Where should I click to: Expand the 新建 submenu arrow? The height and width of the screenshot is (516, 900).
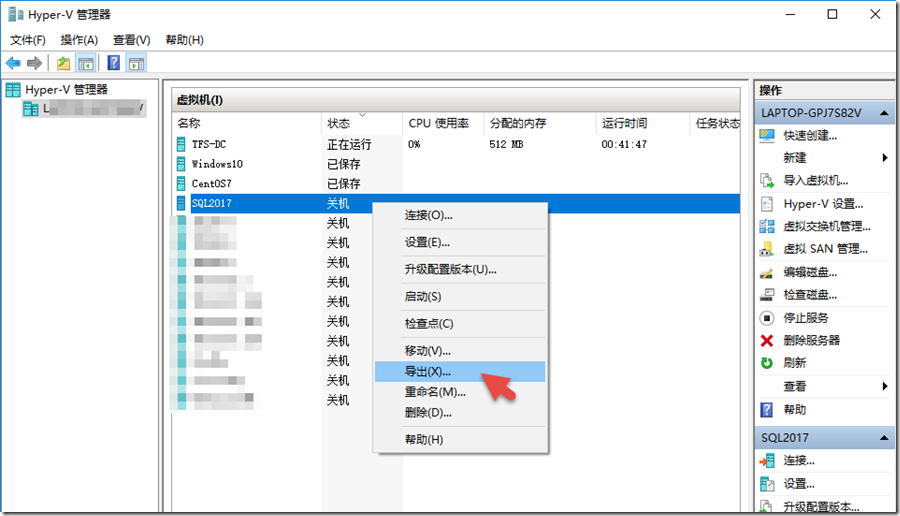(885, 158)
